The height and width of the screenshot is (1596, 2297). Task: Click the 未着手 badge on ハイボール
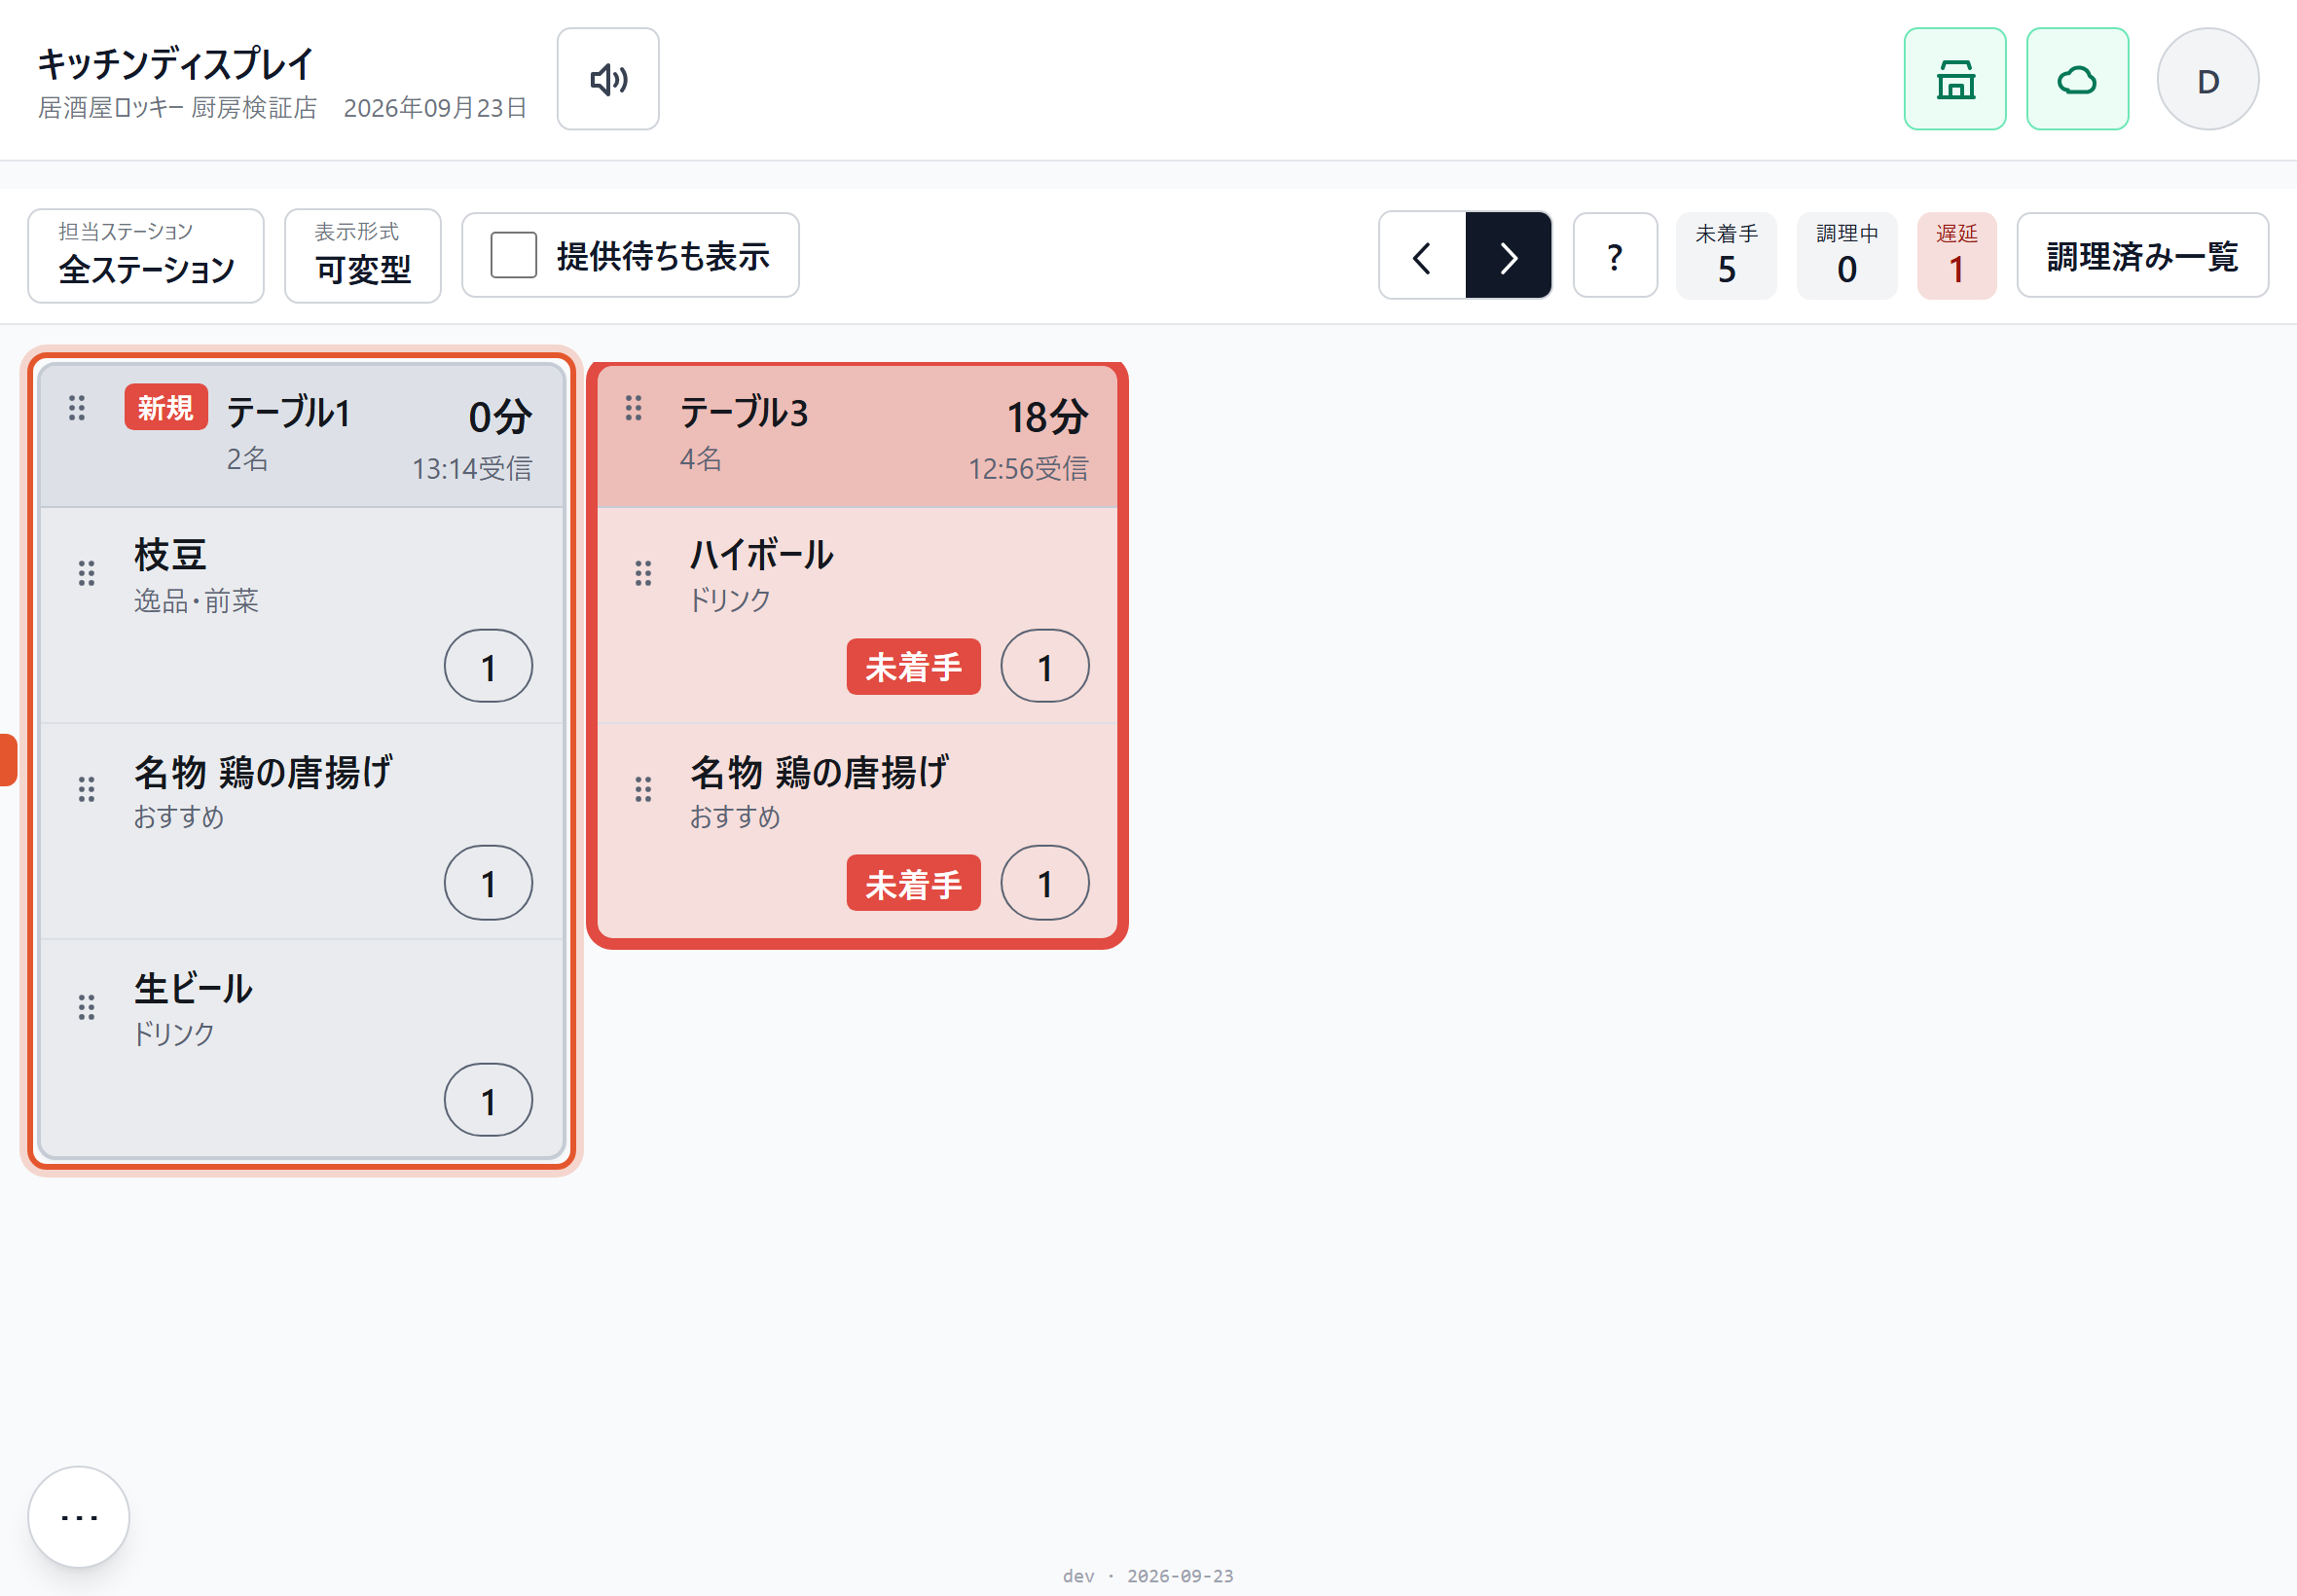tap(913, 666)
